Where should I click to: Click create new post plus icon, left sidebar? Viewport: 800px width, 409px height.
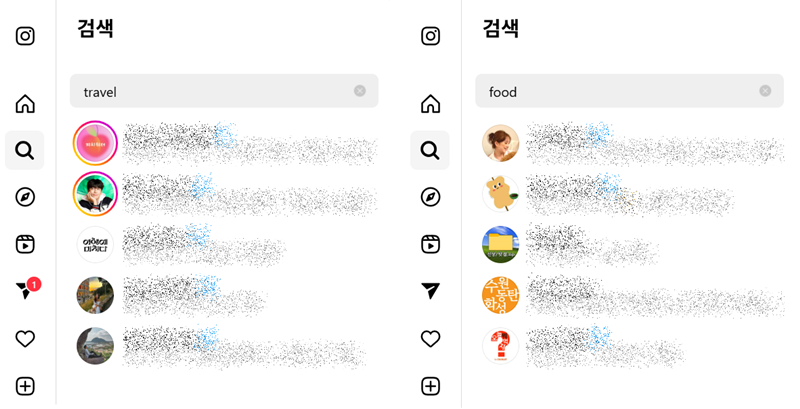click(25, 386)
